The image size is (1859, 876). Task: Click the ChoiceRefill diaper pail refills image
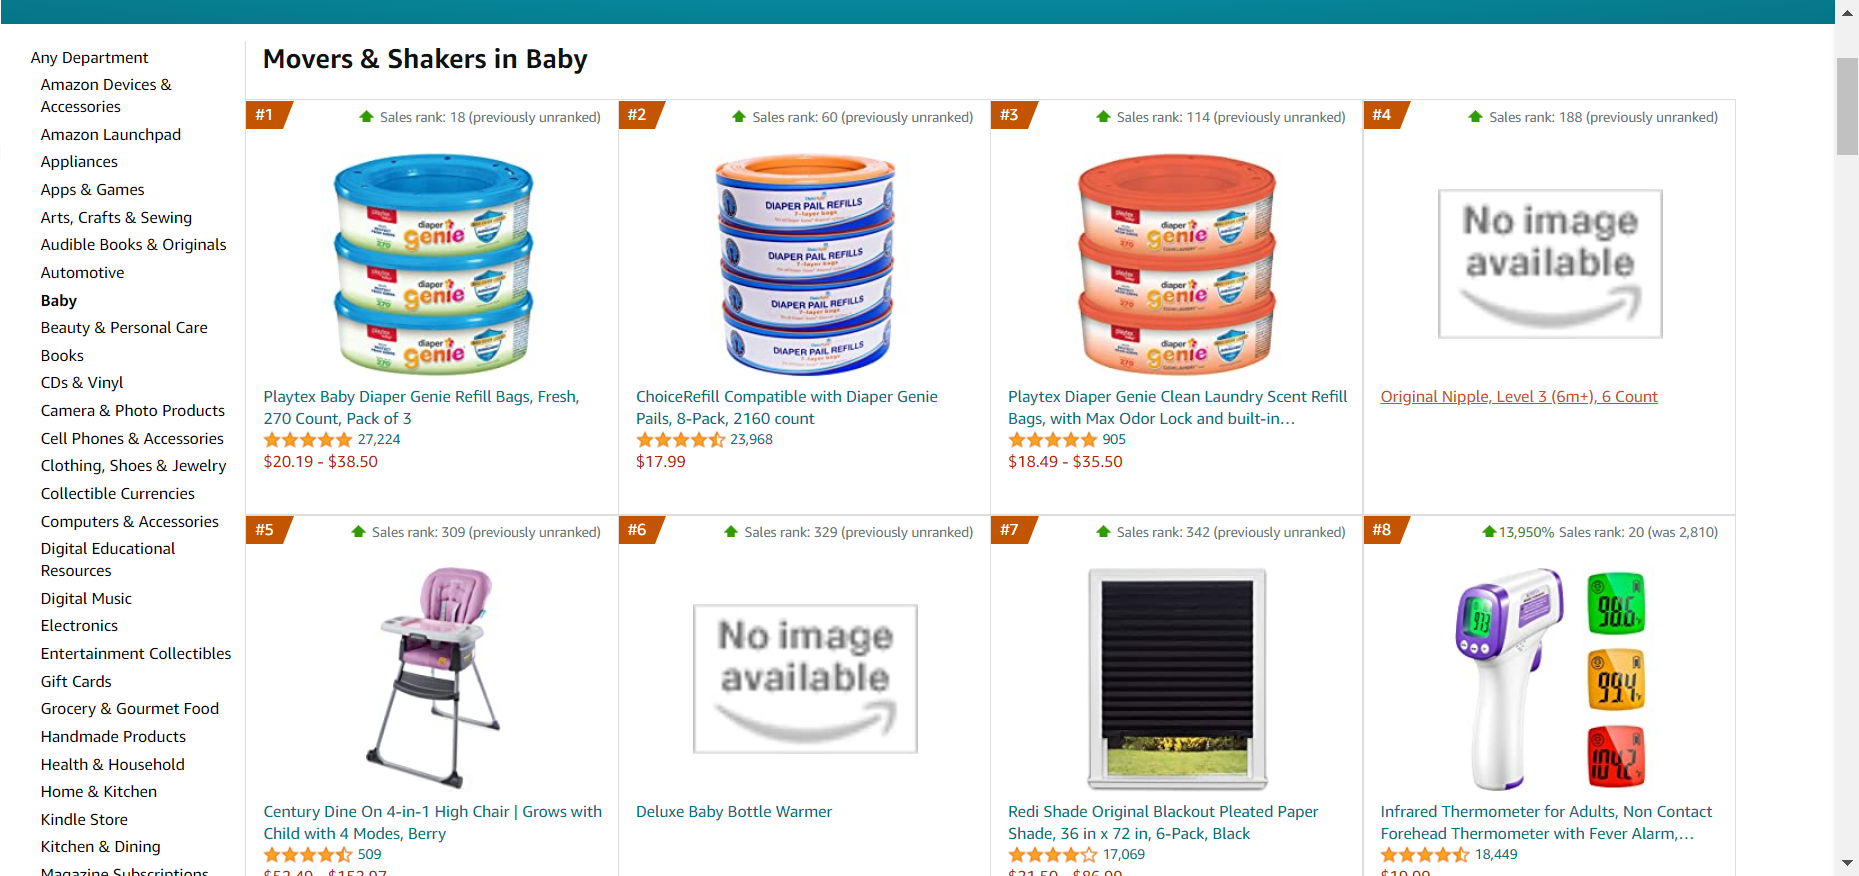(x=805, y=263)
